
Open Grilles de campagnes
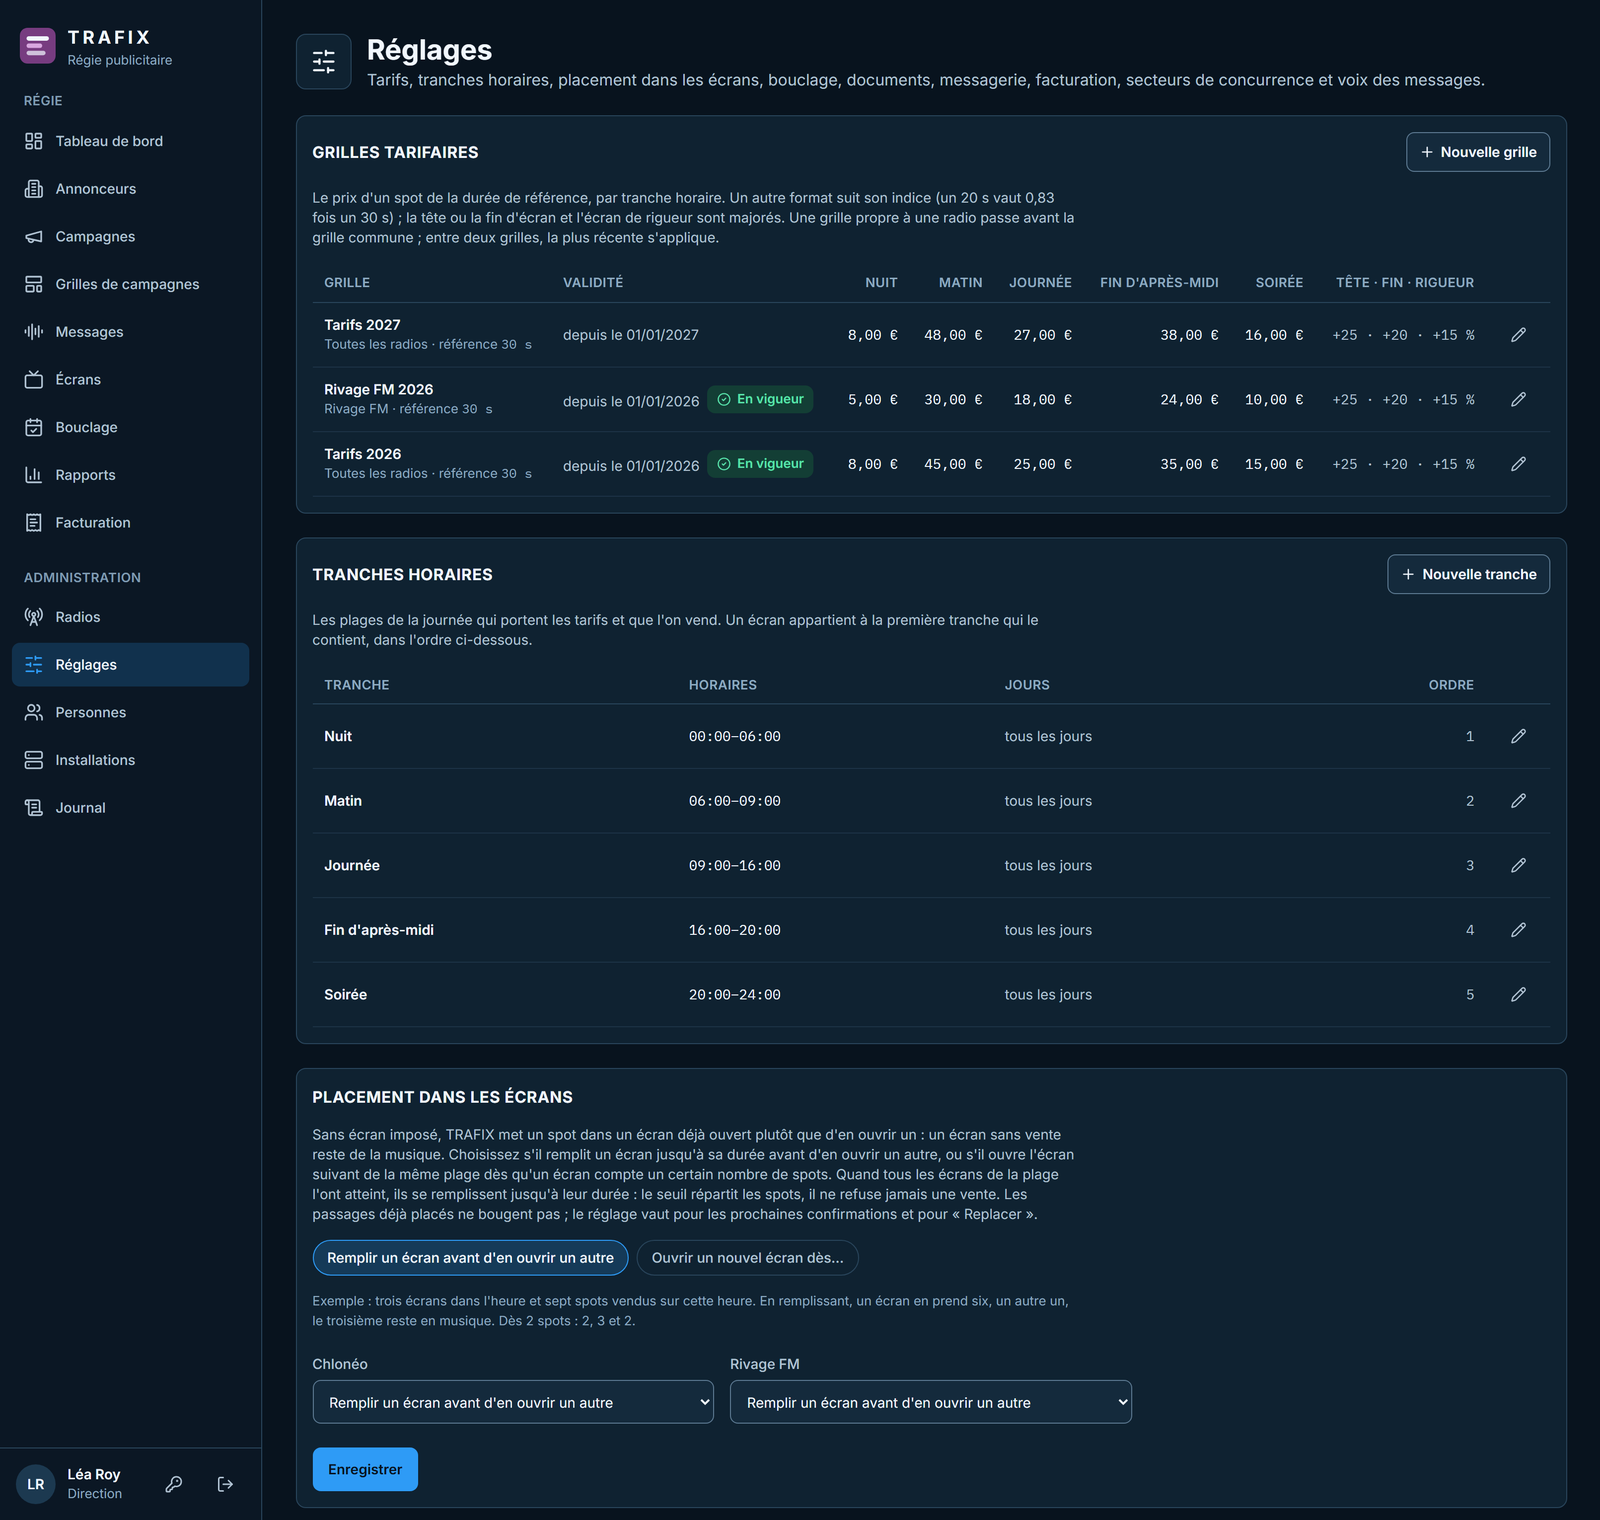pyautogui.click(x=130, y=284)
